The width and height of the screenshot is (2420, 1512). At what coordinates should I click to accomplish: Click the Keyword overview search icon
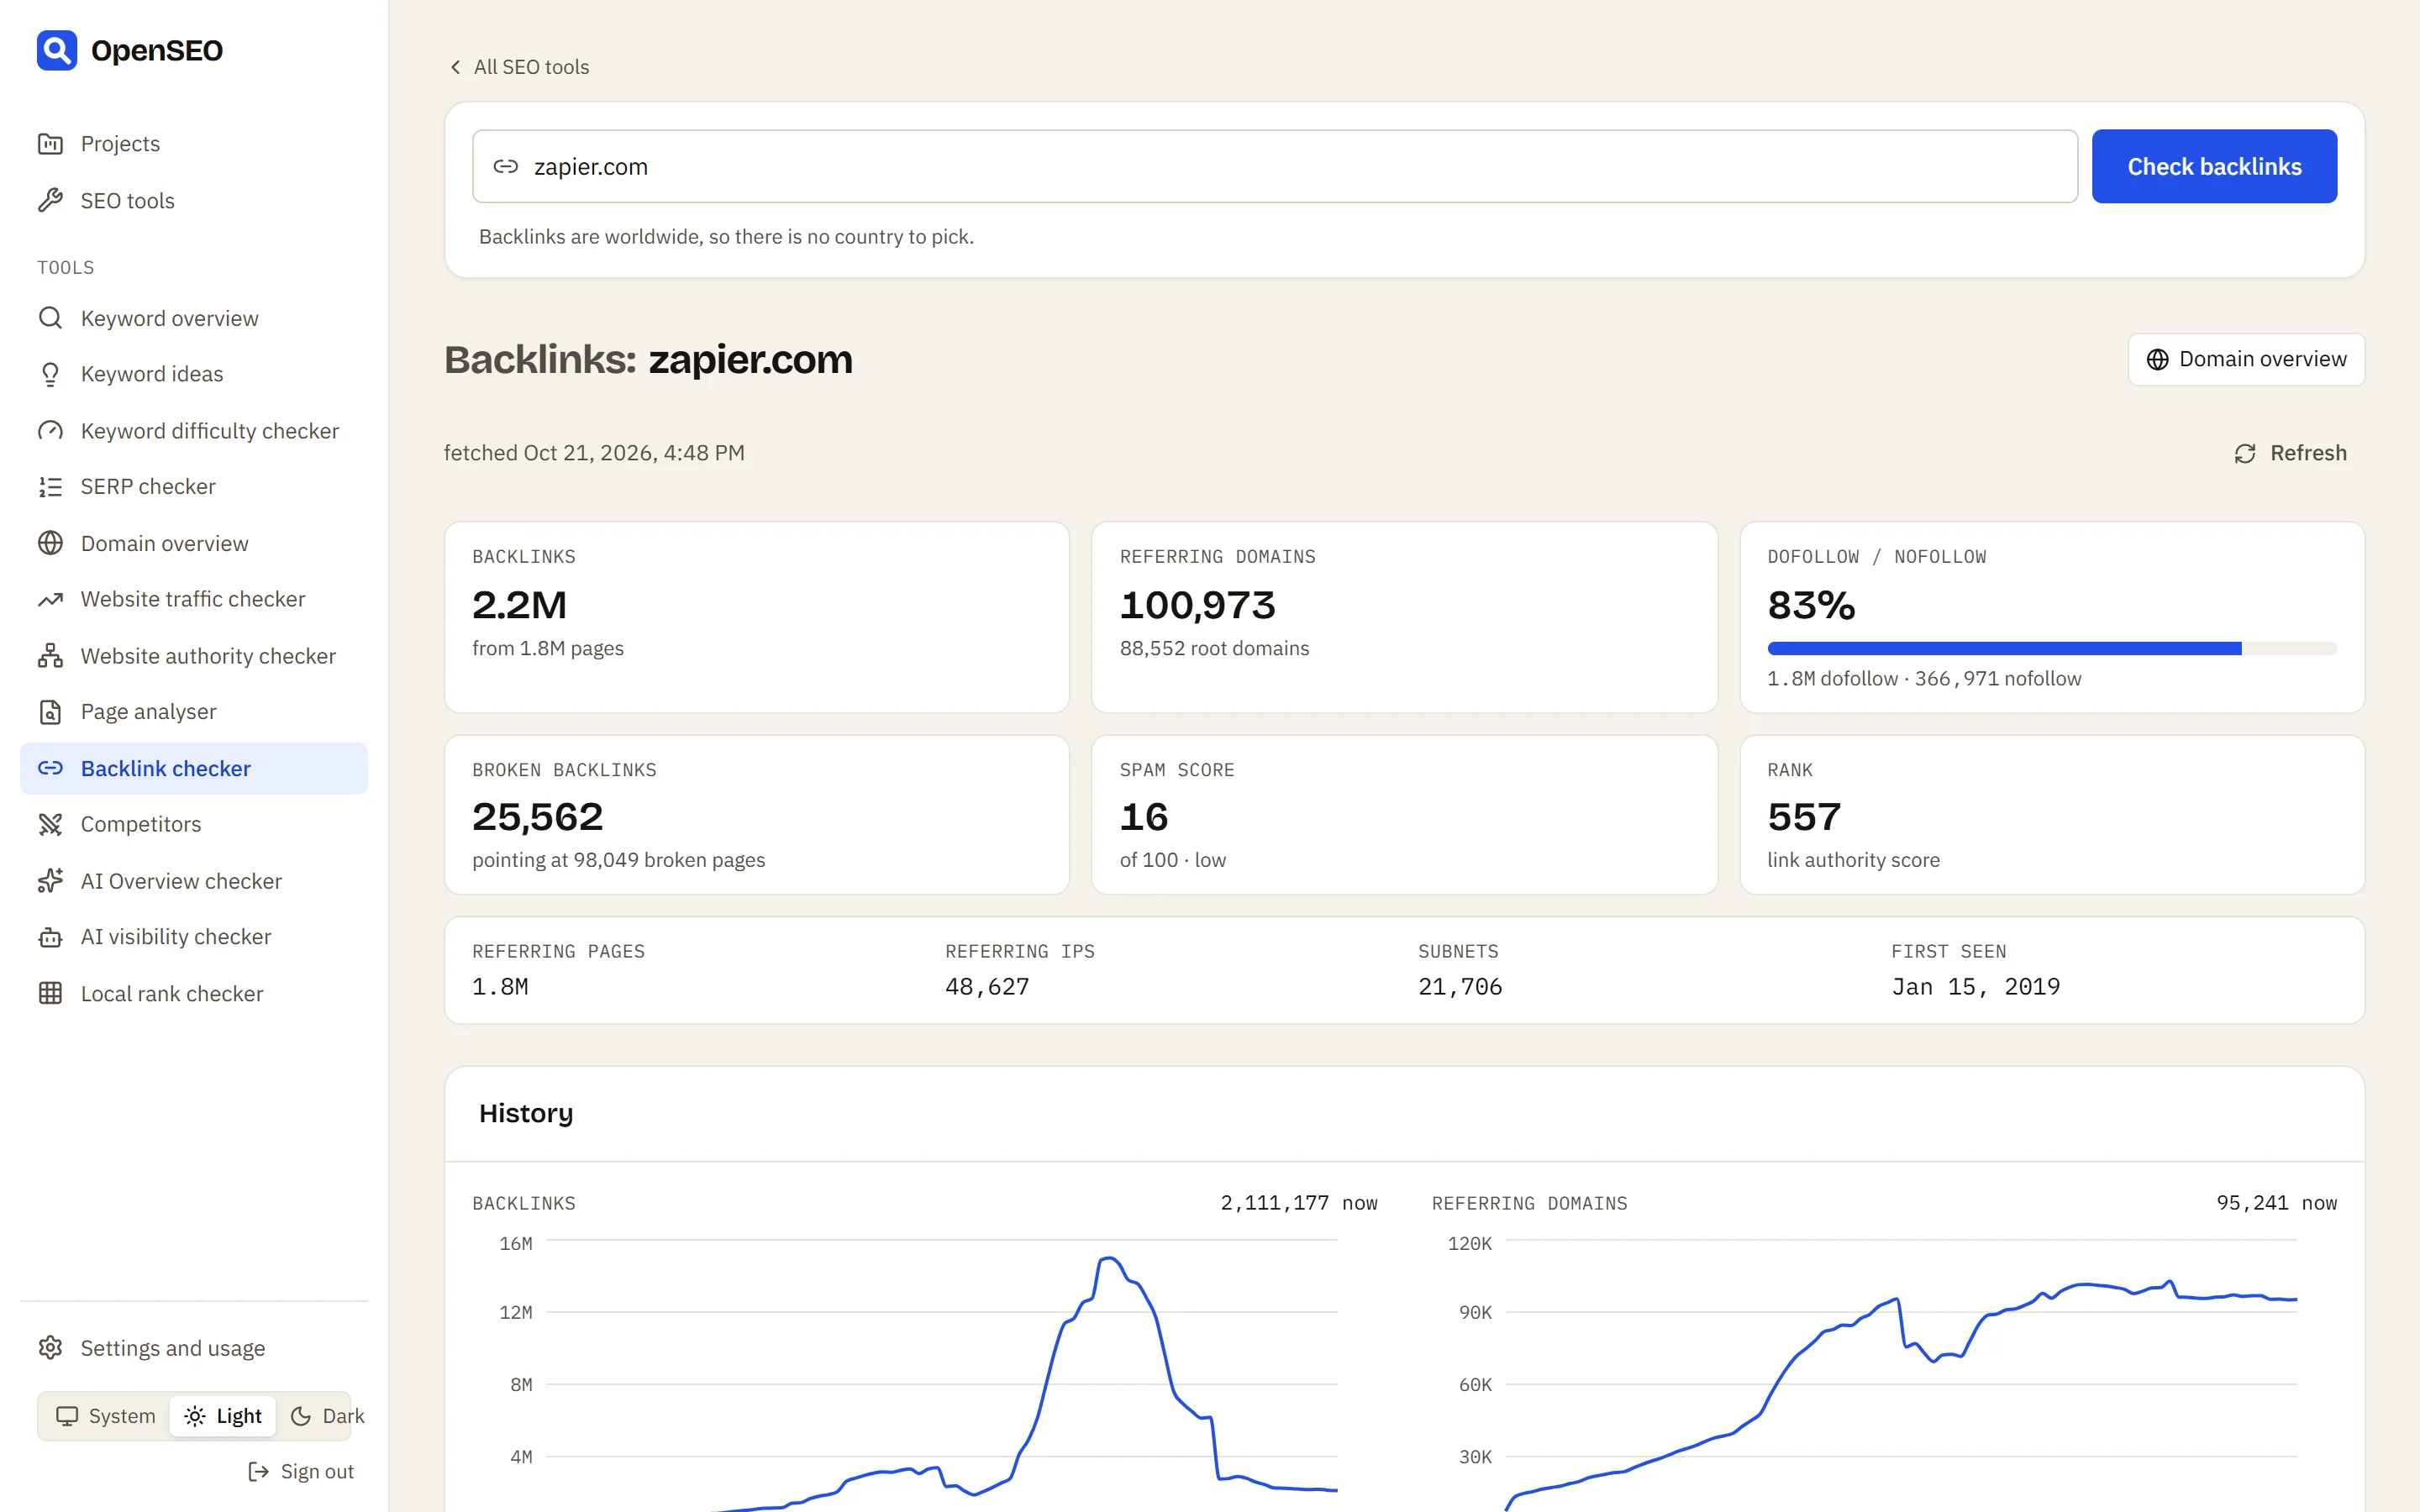click(x=50, y=318)
